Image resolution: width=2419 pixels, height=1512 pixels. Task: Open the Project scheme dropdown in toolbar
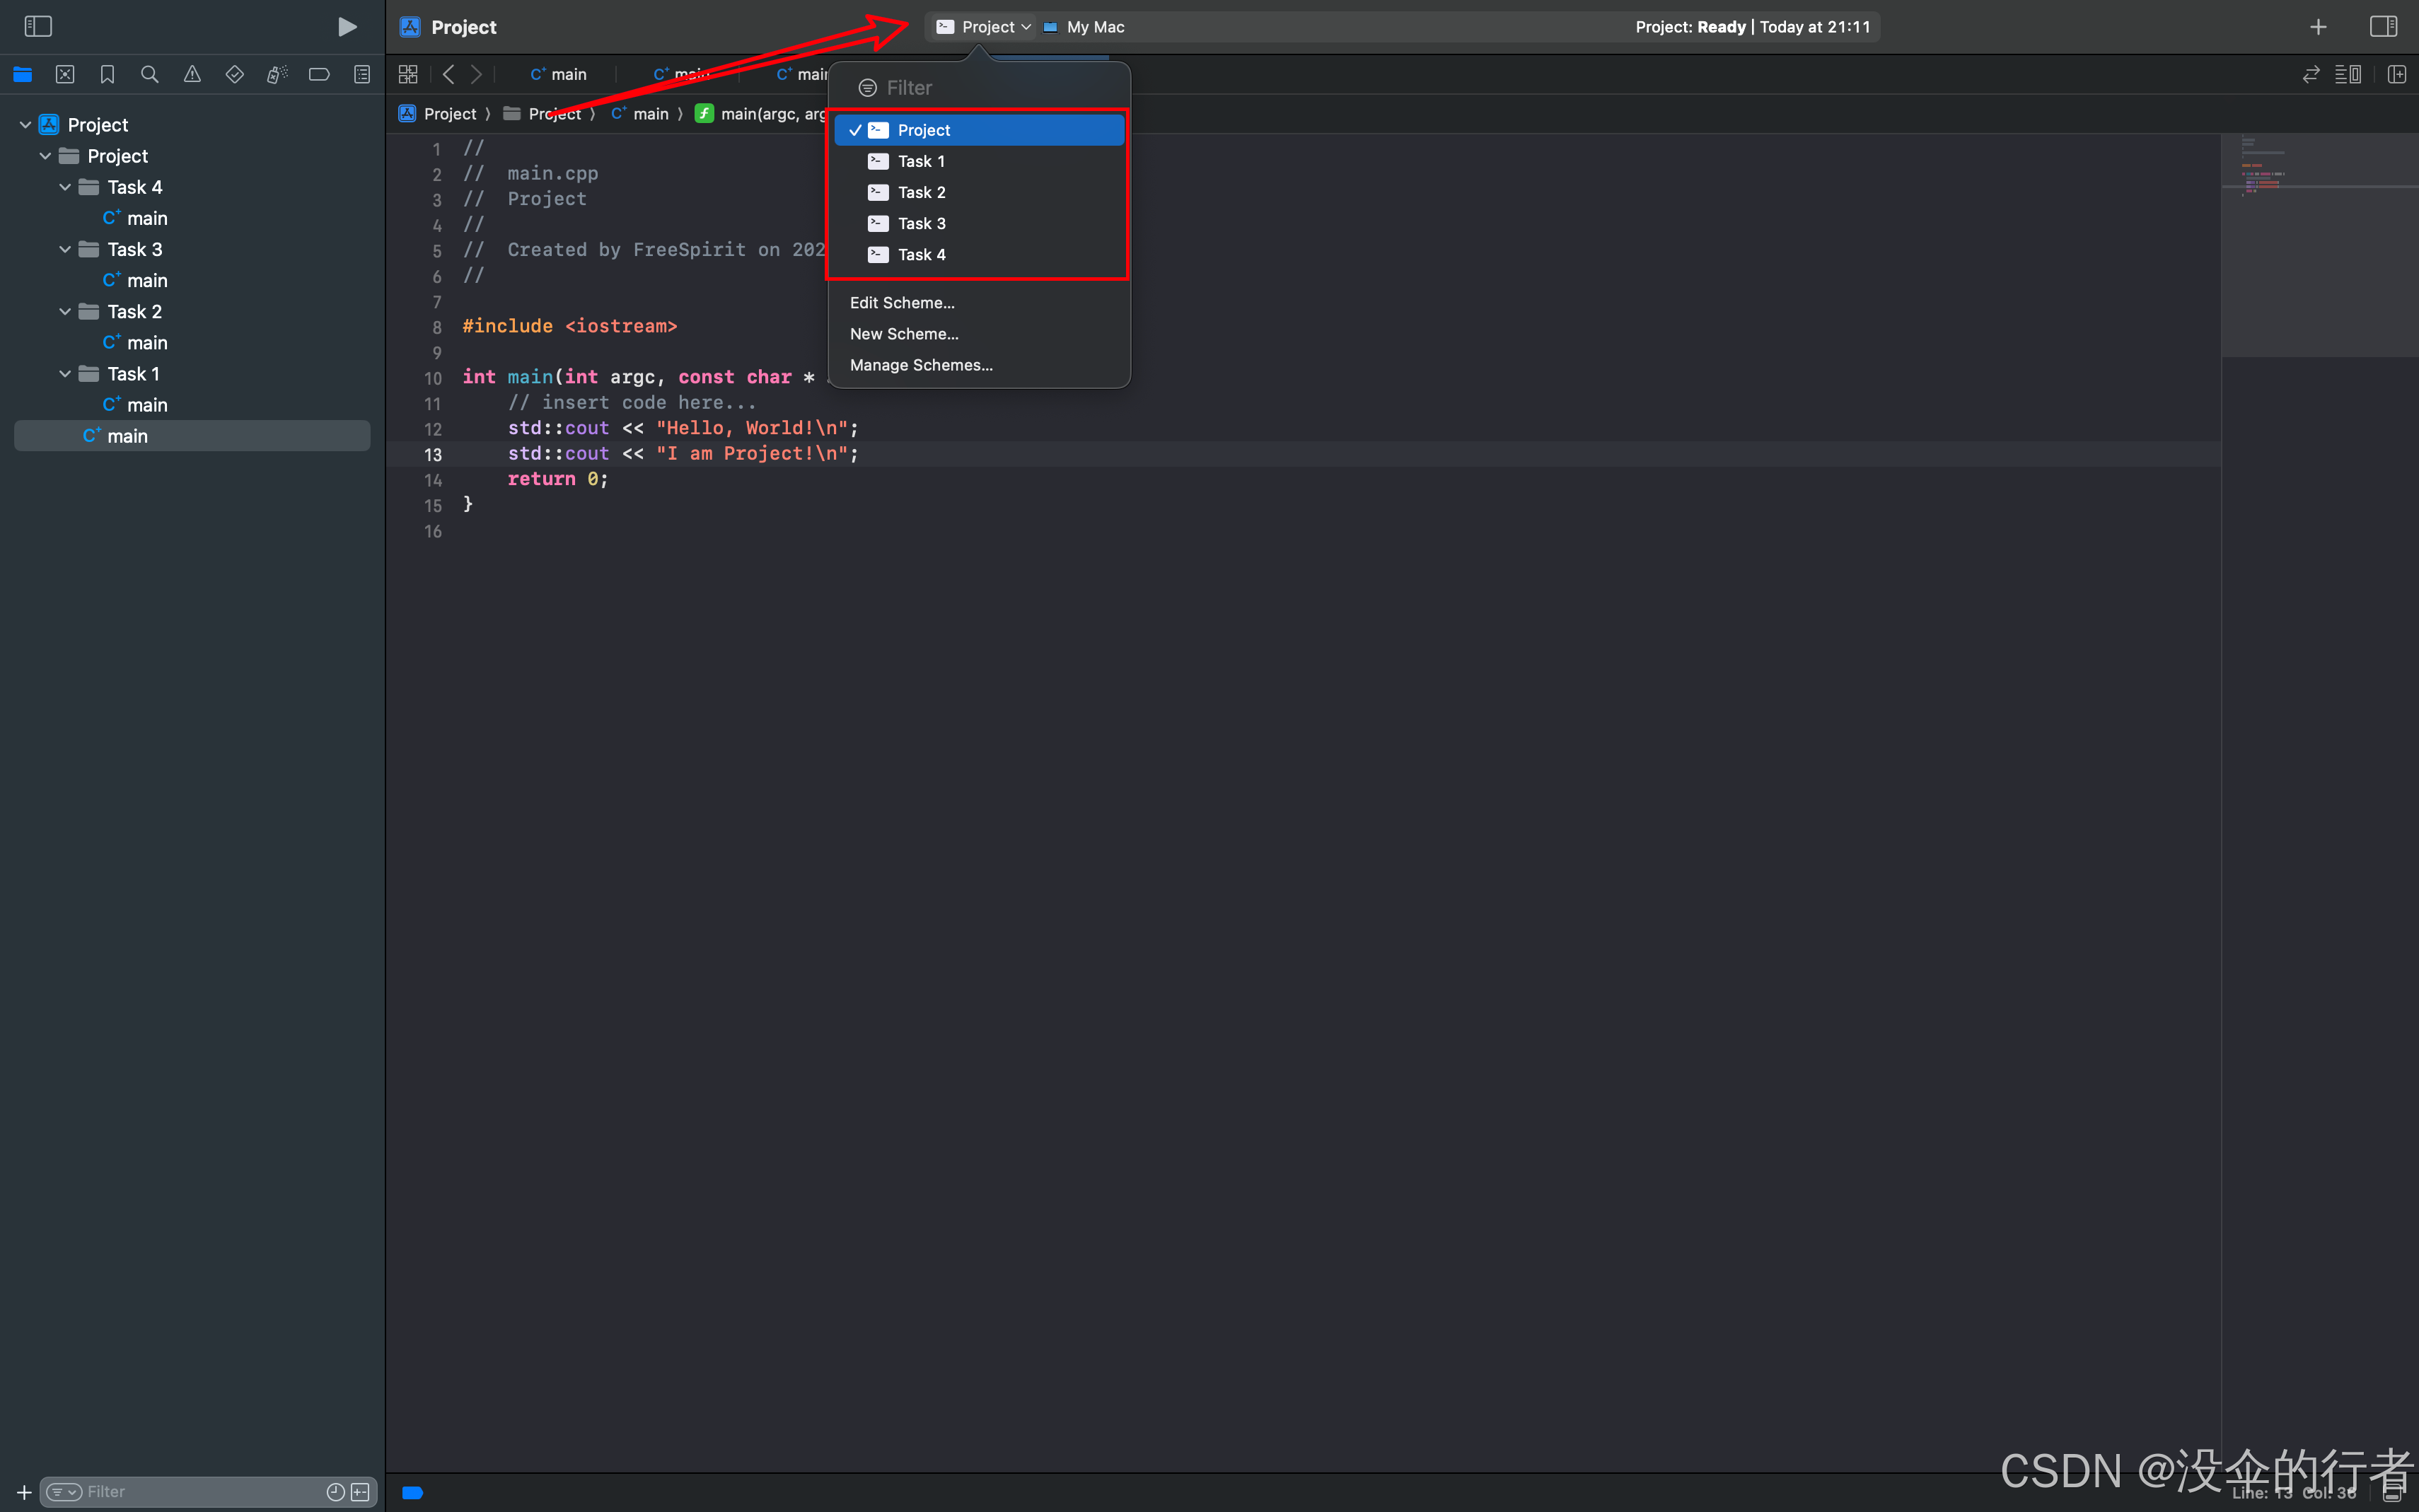pos(983,27)
